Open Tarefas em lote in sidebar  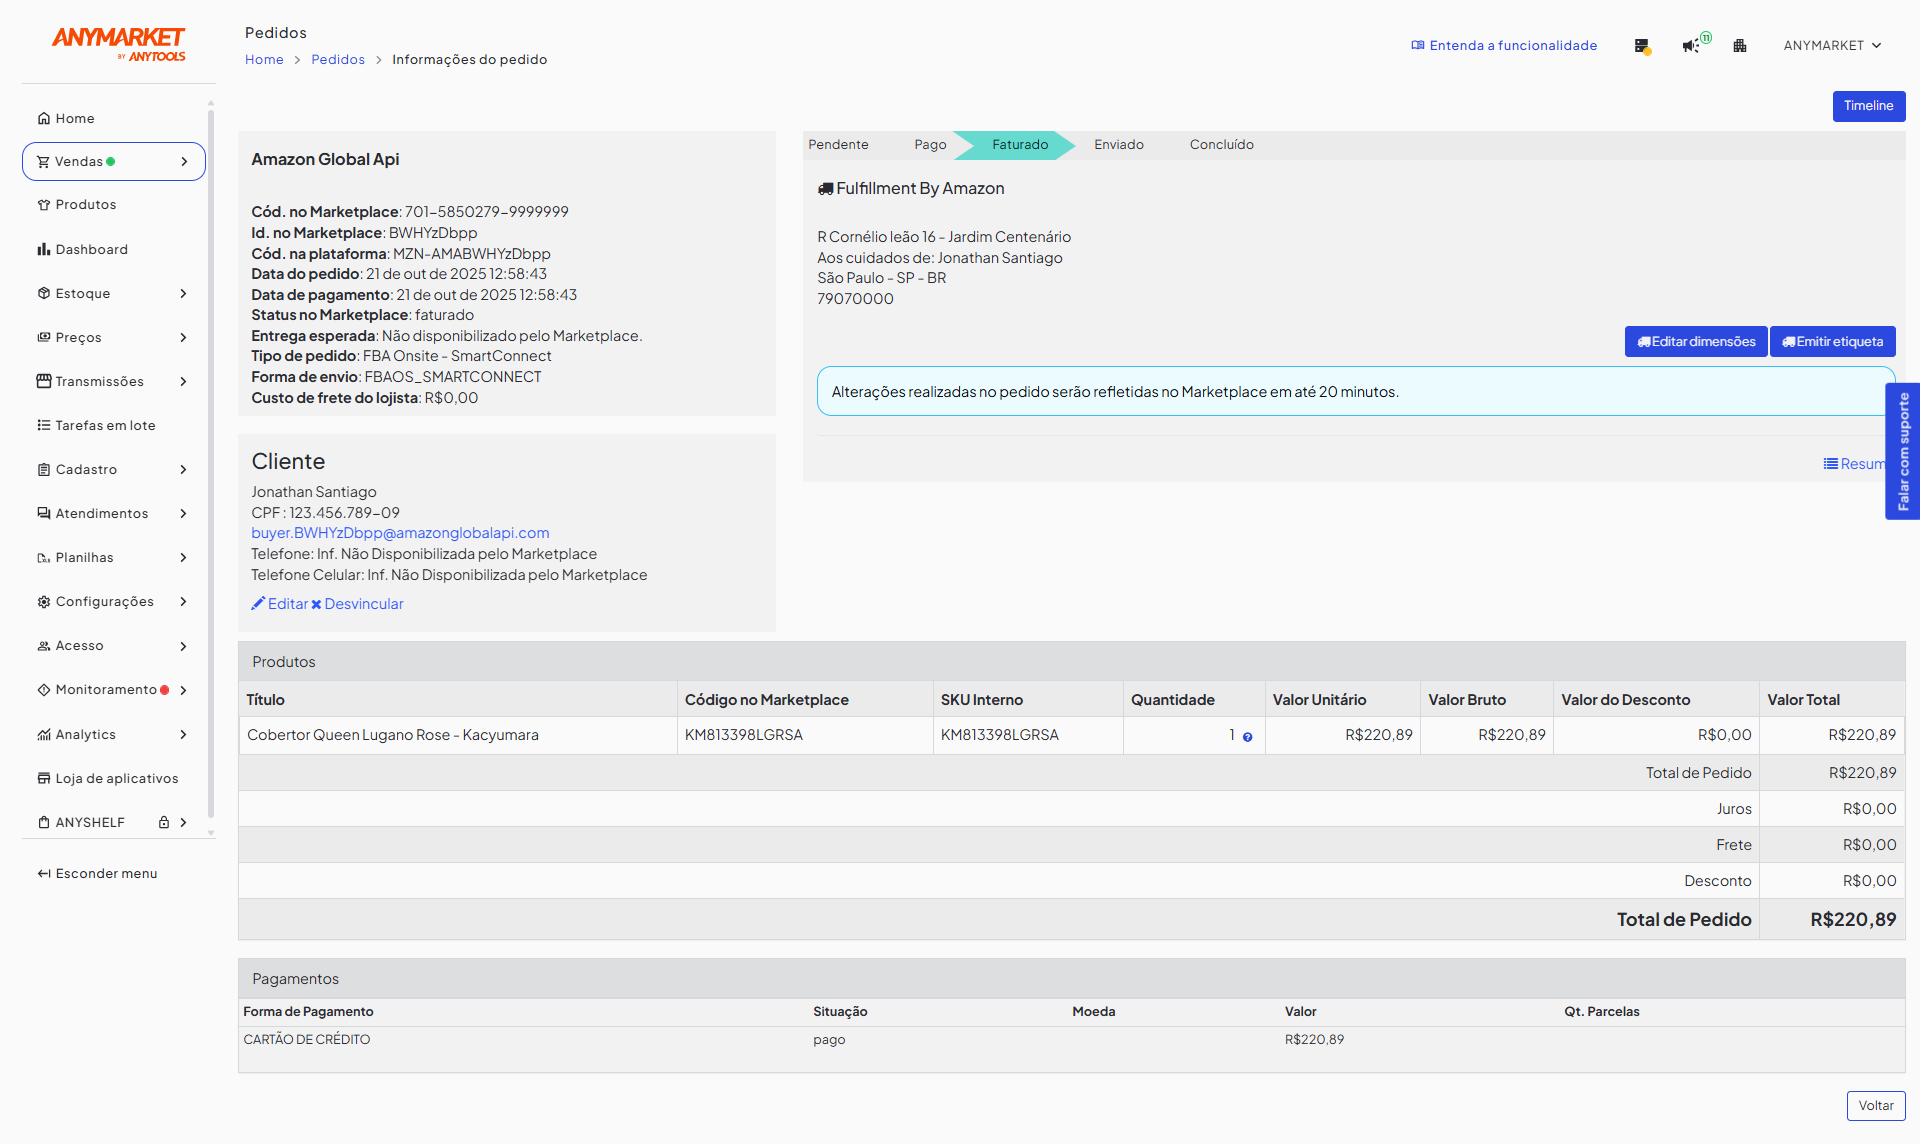(105, 426)
